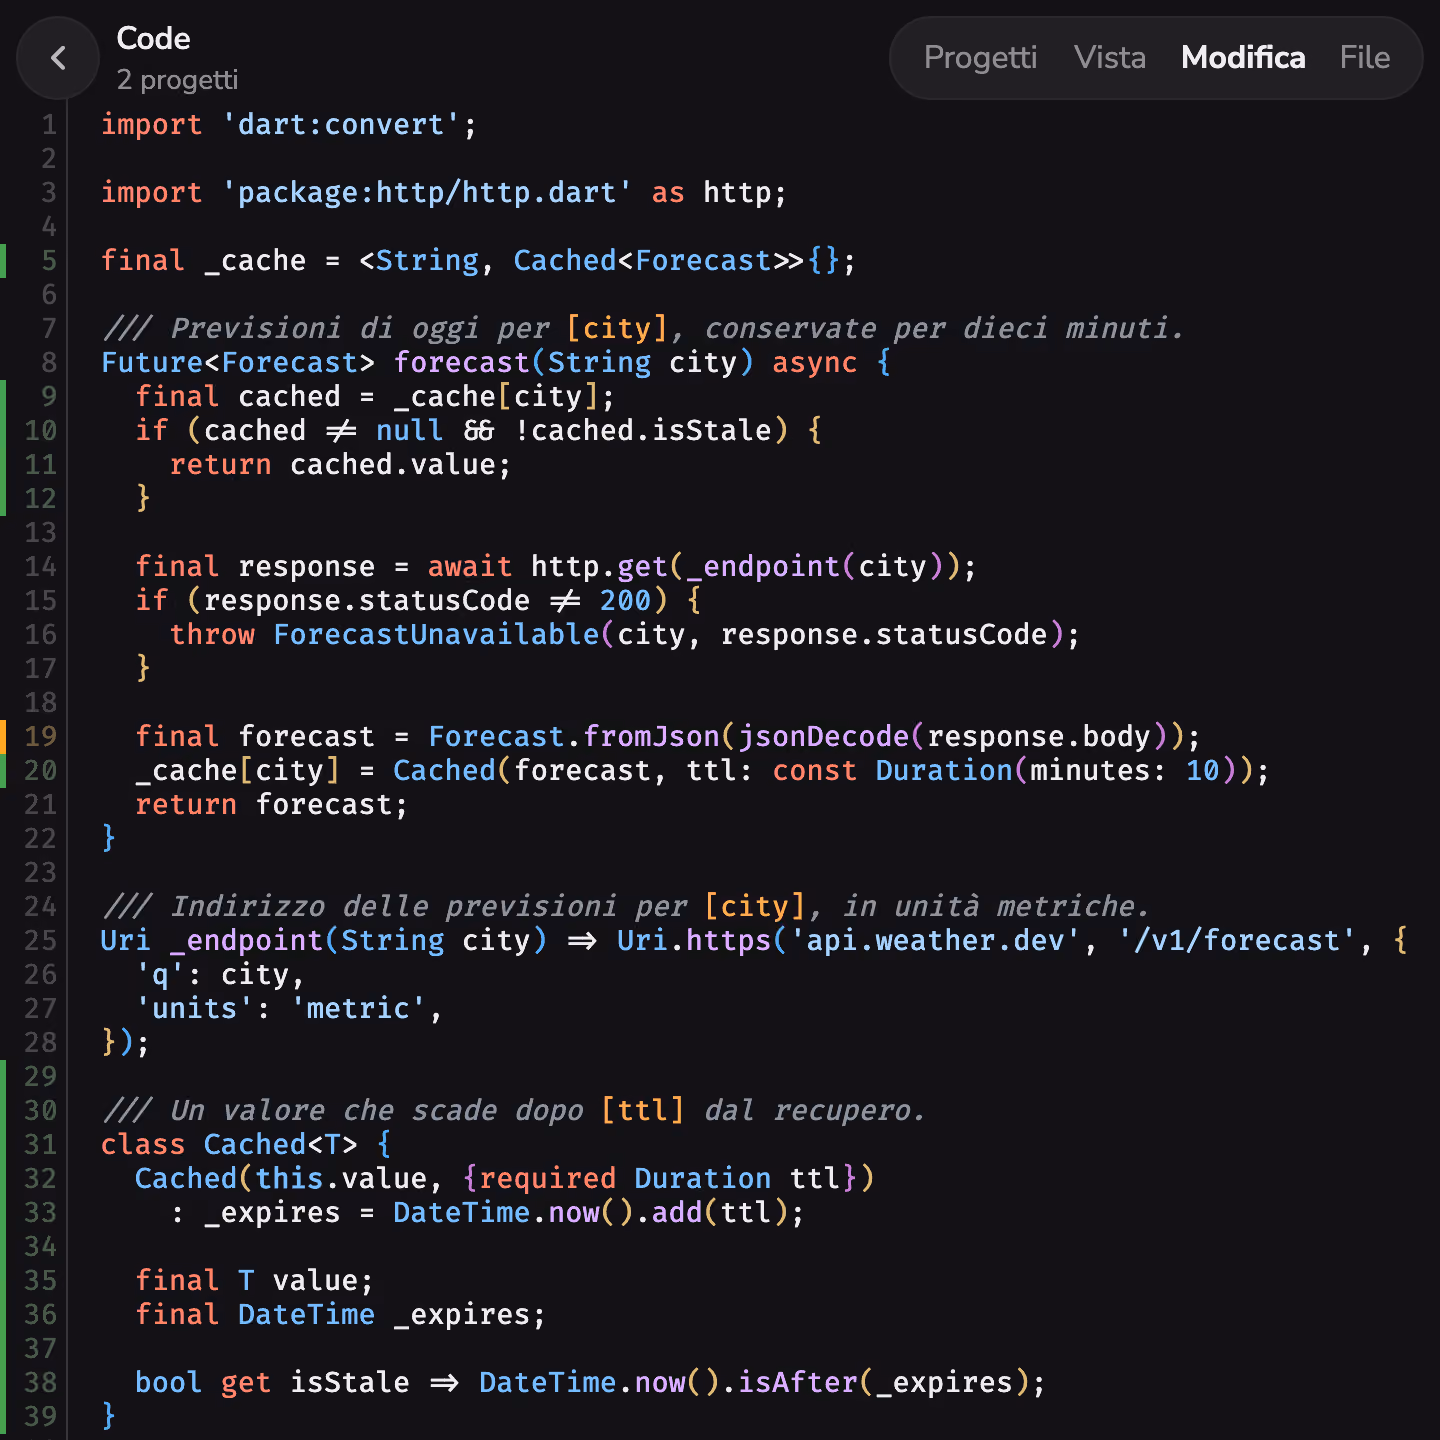Open the Progetti tab

pos(980,58)
